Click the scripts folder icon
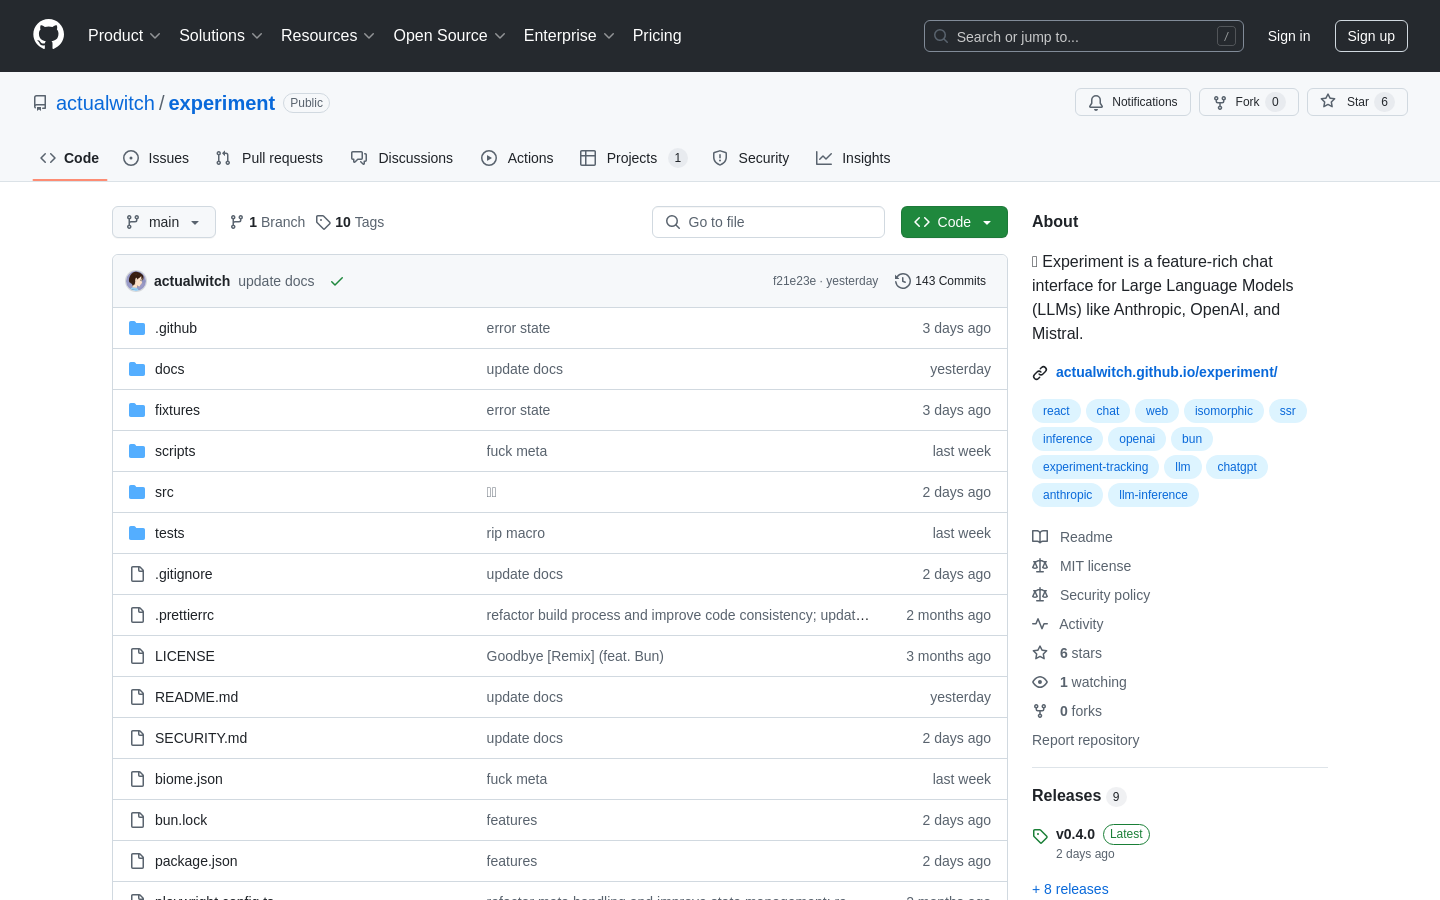Viewport: 1440px width, 900px height. pos(137,451)
